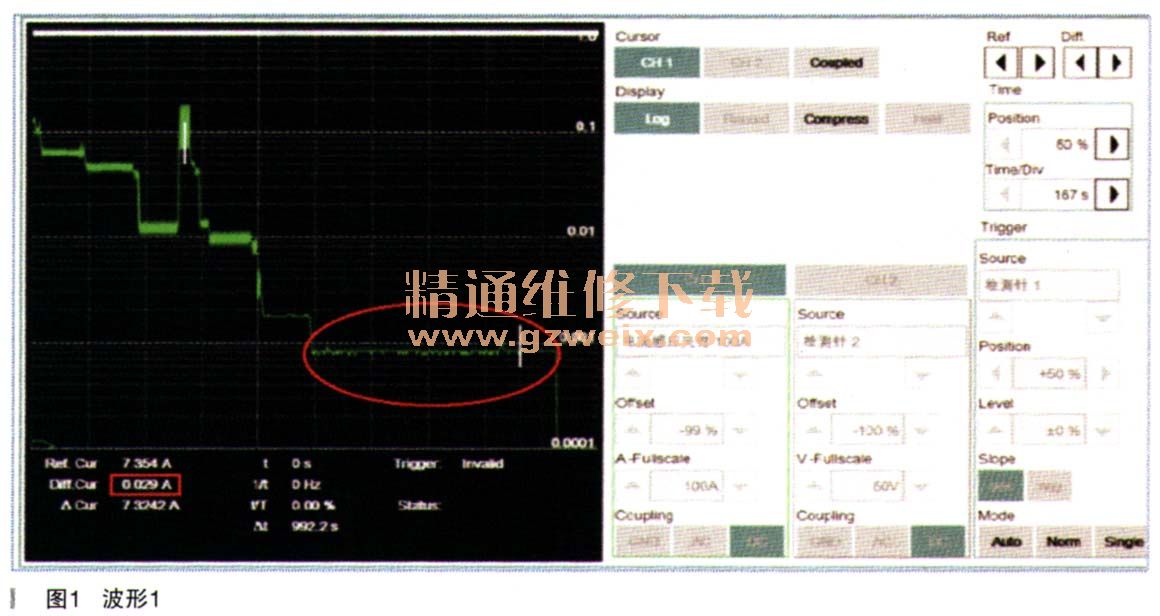Open the CH2 Source field 检测针 2
The width and height of the screenshot is (1160, 616).
coord(881,342)
